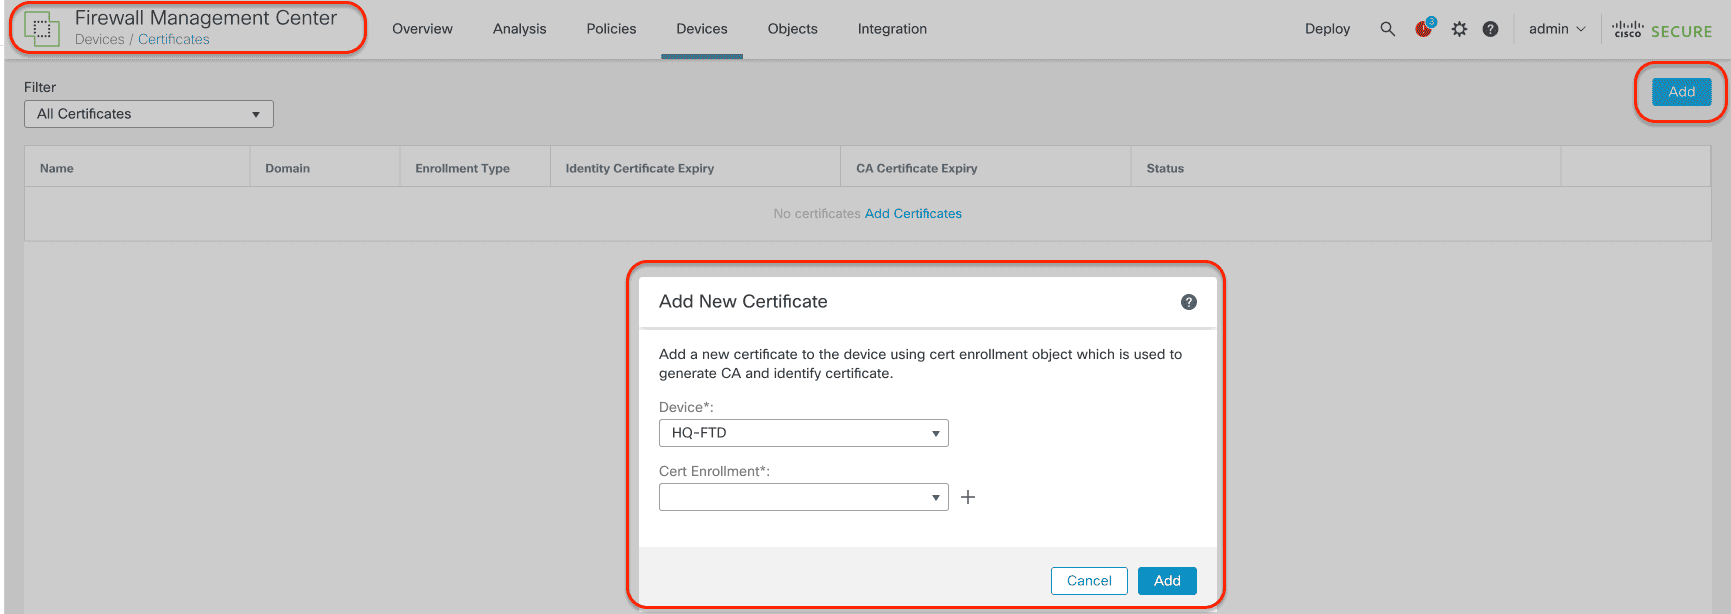Image resolution: width=1731 pixels, height=614 pixels.
Task: Open the search magnifier icon
Action: (x=1387, y=29)
